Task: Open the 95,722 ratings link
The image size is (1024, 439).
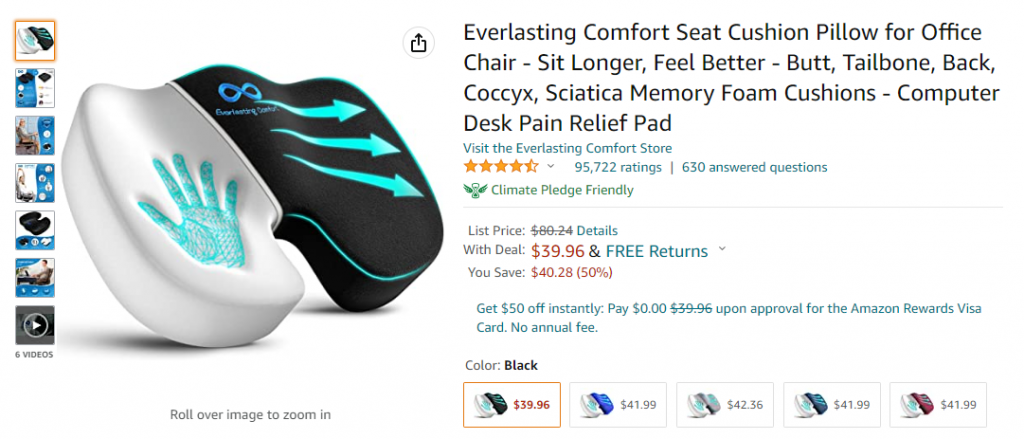Action: click(618, 167)
